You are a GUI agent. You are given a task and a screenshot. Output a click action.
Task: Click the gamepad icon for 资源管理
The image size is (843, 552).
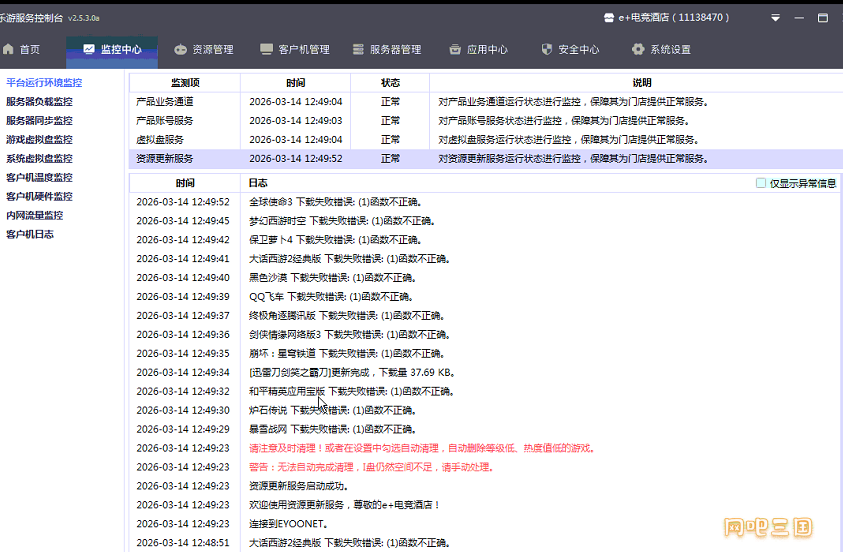coord(180,49)
